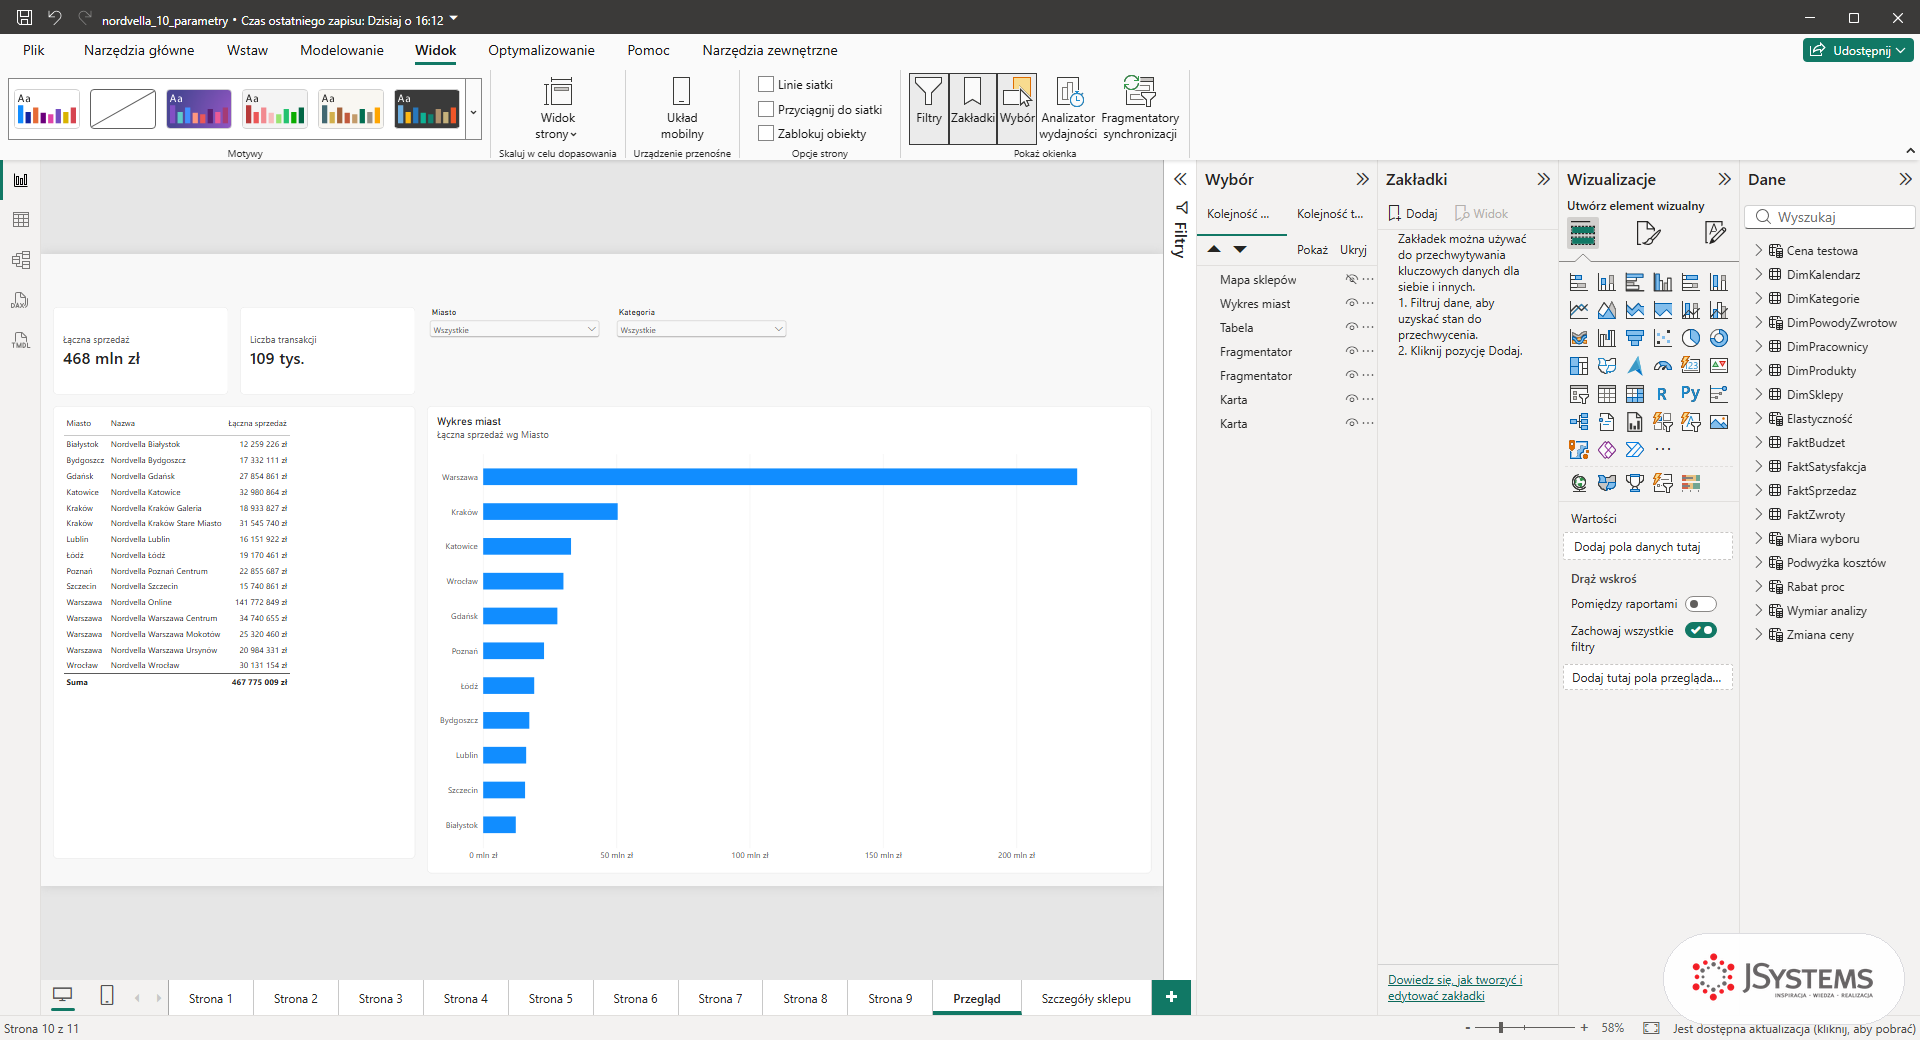Open Model view icon in left sidebar
The image size is (1920, 1040).
pyautogui.click(x=20, y=260)
